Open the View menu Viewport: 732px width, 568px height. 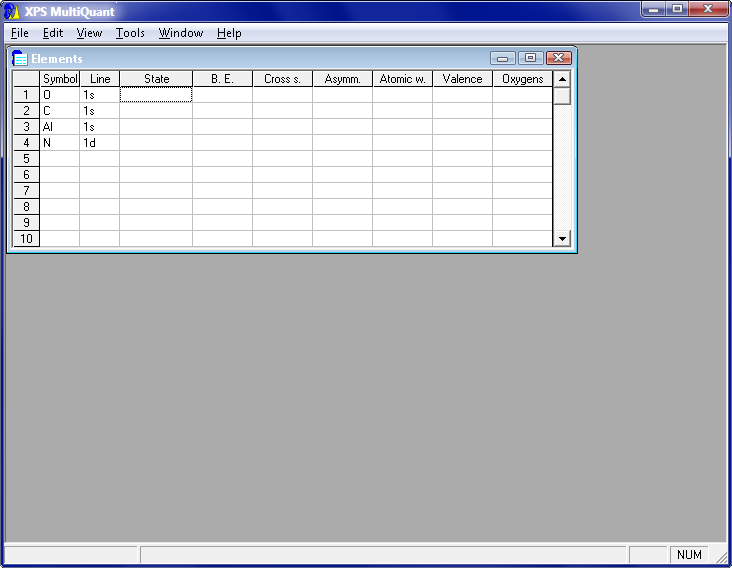pos(89,33)
